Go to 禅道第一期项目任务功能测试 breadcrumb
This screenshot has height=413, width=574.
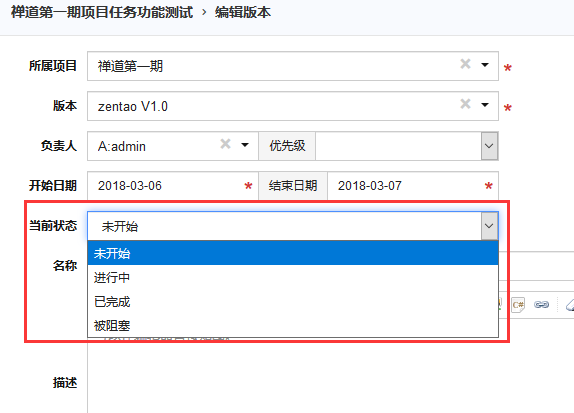click(102, 12)
